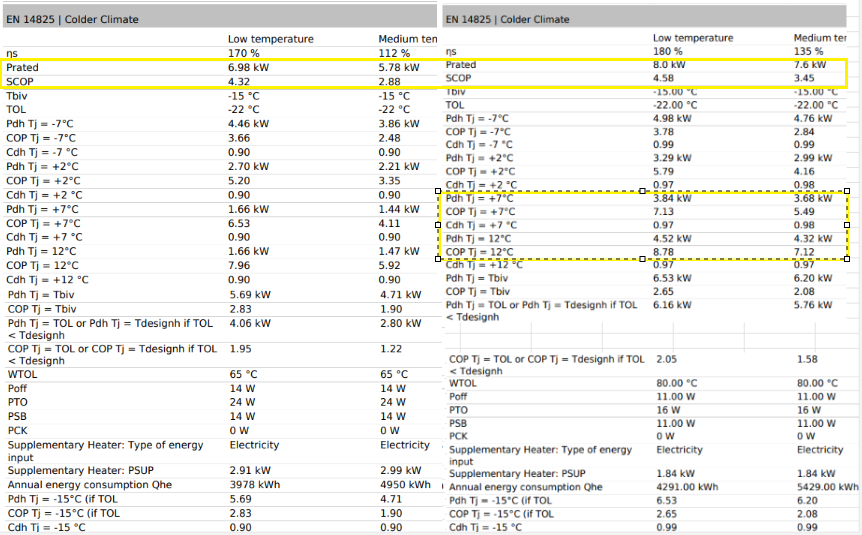Click middle-left handle of dashed selection box
862x535 pixels.
440,224
